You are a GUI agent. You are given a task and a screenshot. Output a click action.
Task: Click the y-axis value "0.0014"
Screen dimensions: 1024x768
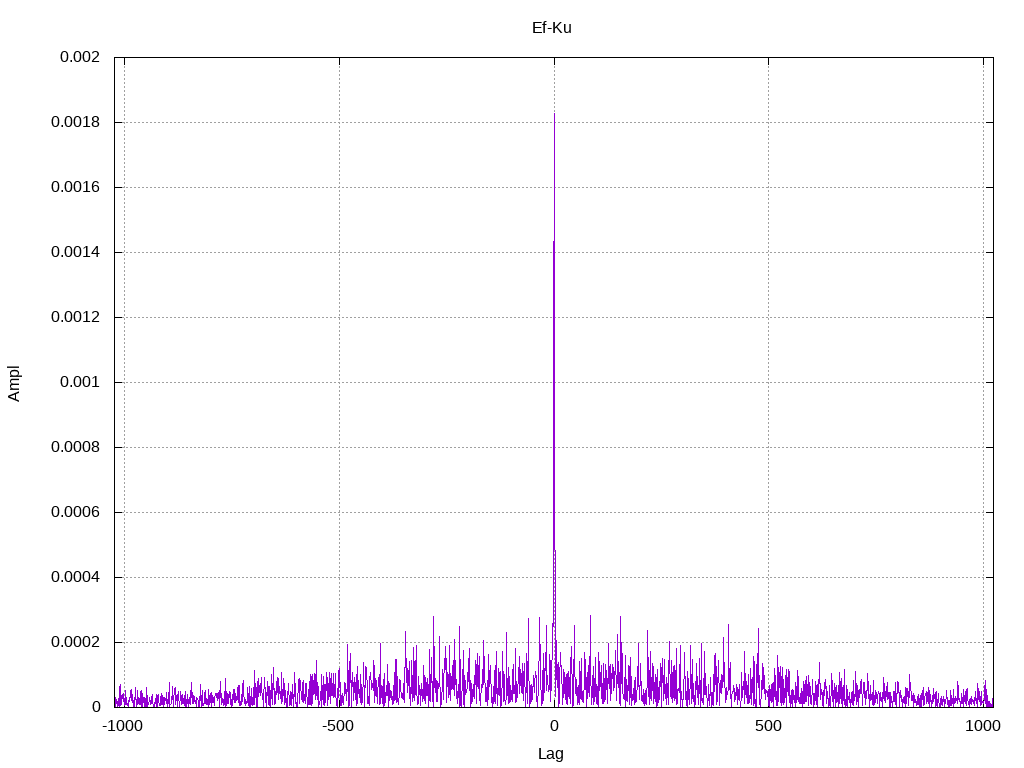coord(75,252)
